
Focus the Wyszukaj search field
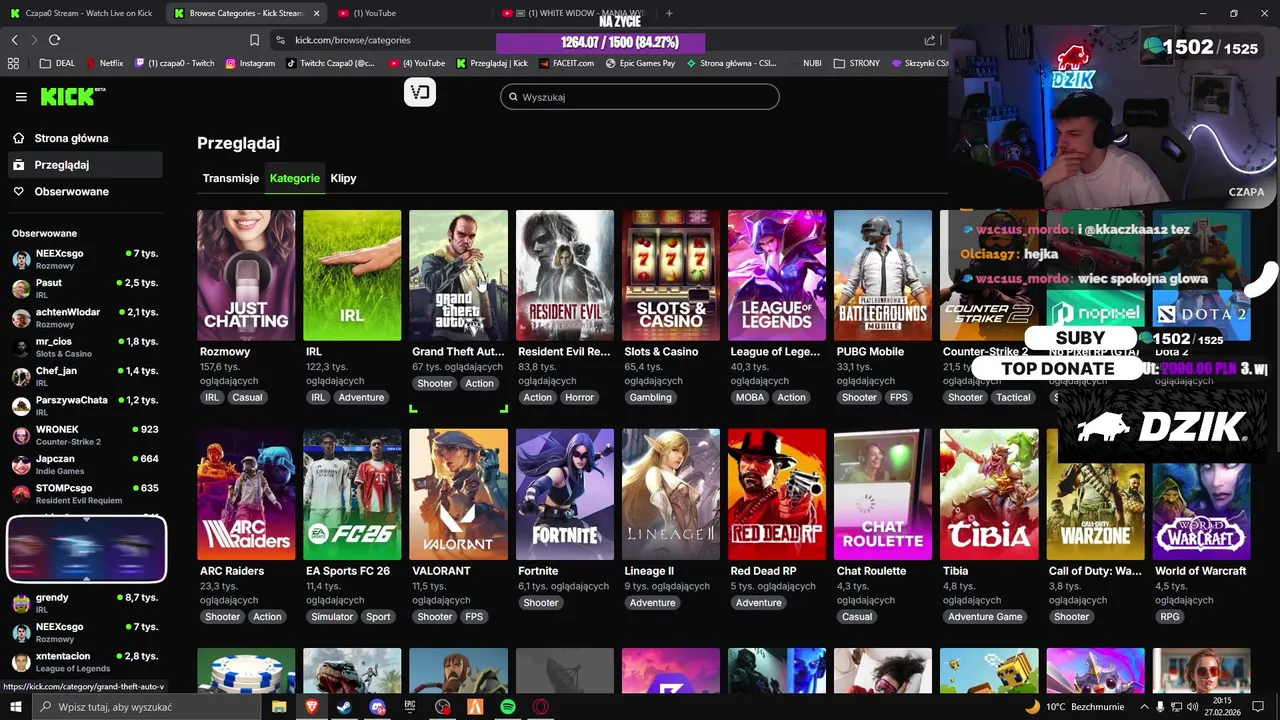[x=640, y=97]
